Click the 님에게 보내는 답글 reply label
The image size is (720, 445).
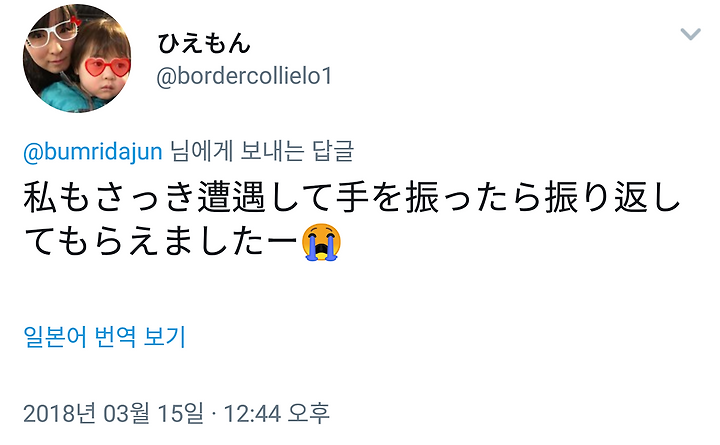click(262, 151)
